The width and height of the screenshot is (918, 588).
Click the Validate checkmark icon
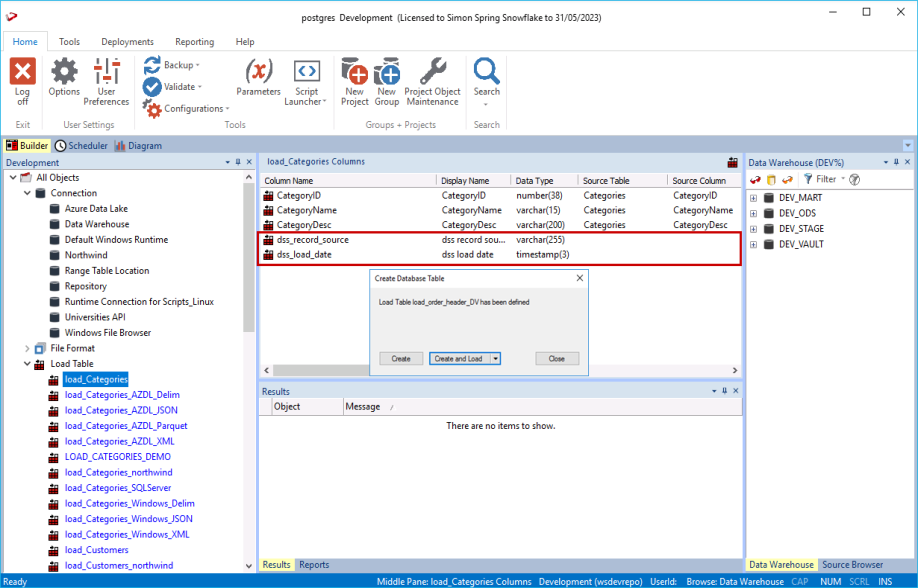click(x=152, y=87)
